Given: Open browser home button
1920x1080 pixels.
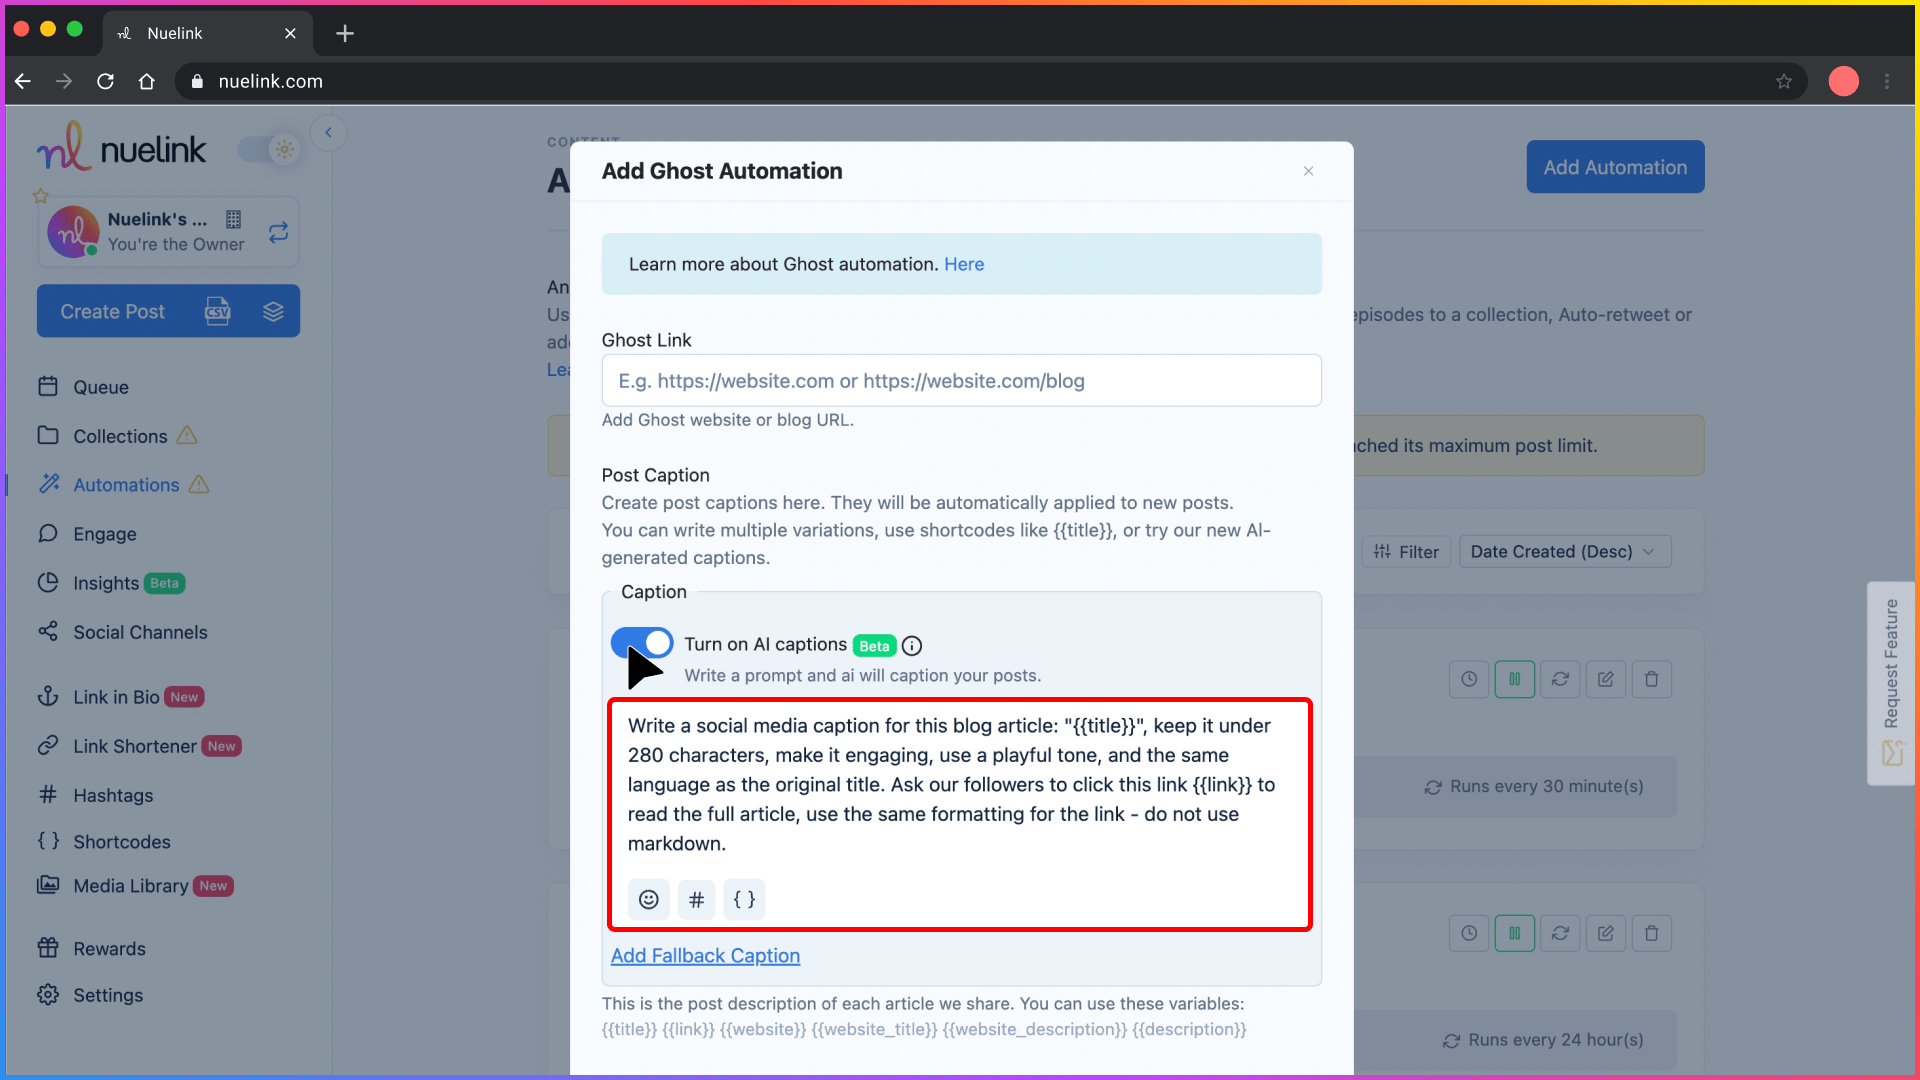Looking at the screenshot, I should (147, 81).
